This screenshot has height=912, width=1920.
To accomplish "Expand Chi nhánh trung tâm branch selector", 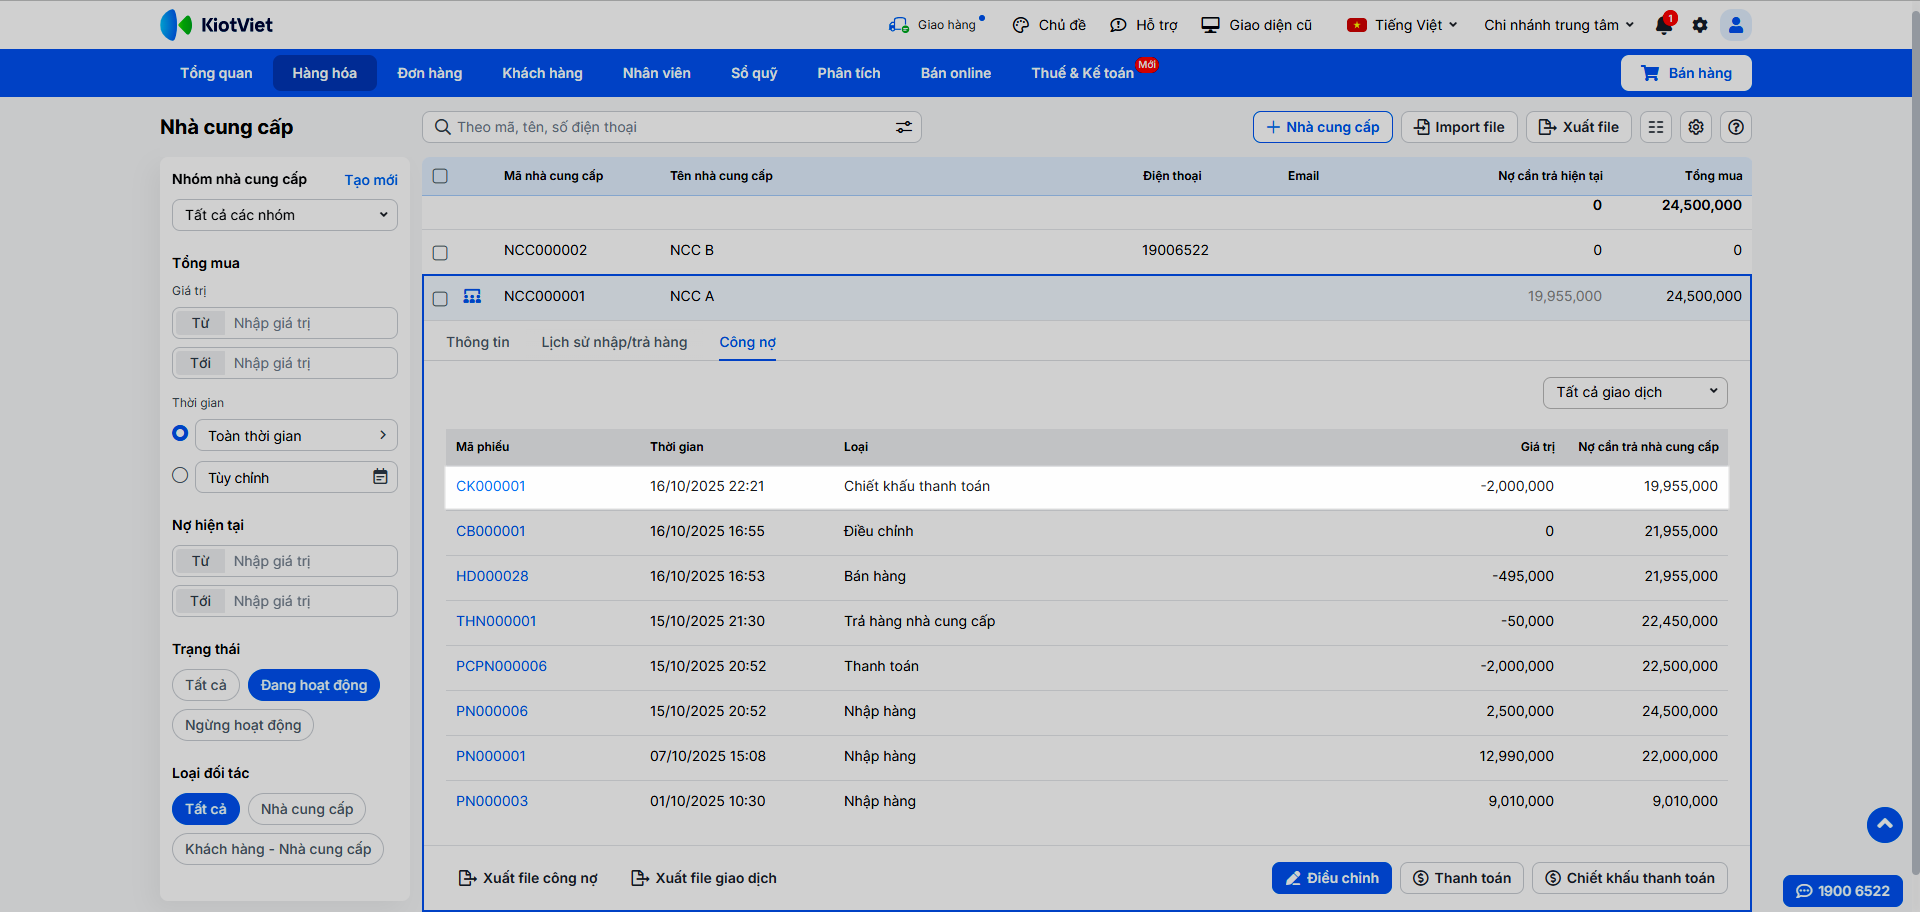I will click(1558, 25).
